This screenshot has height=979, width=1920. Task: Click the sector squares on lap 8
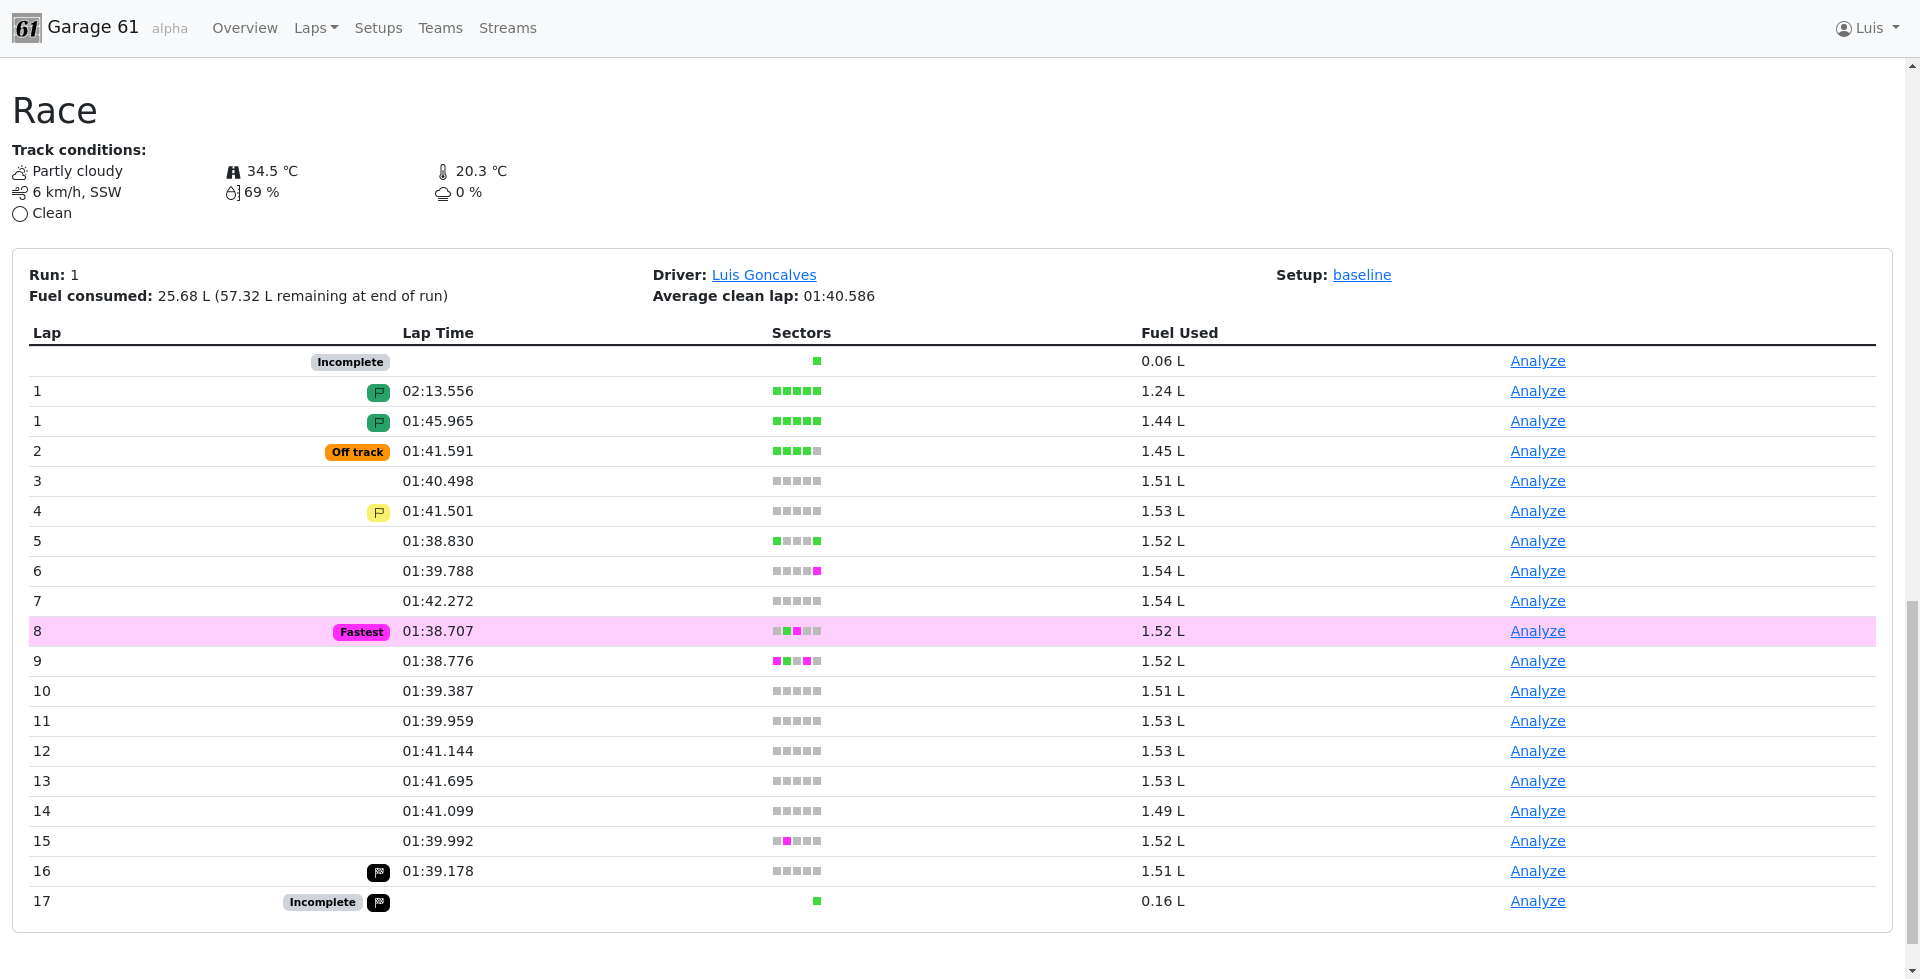797,631
